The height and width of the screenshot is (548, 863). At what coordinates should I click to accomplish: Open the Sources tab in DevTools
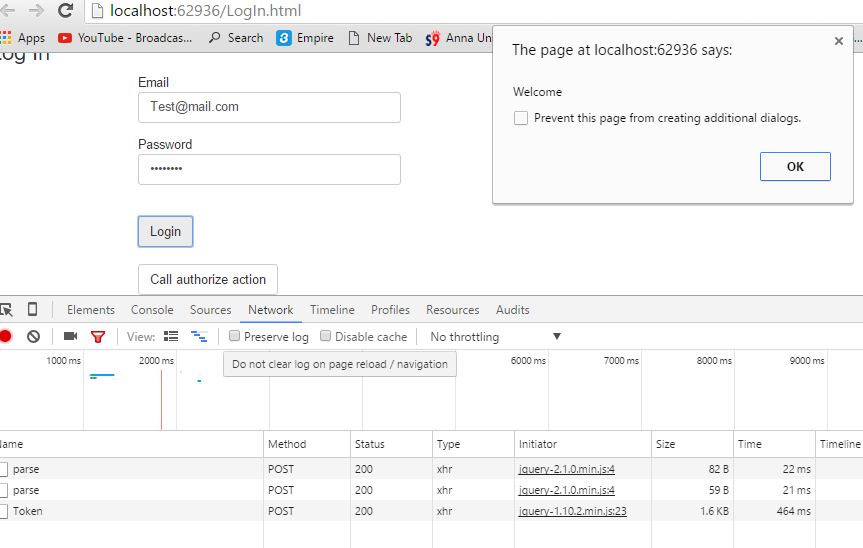pos(210,310)
